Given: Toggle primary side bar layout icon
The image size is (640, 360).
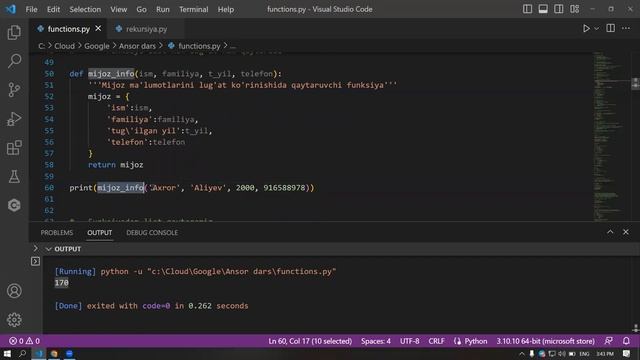Looking at the screenshot, I should (x=527, y=9).
